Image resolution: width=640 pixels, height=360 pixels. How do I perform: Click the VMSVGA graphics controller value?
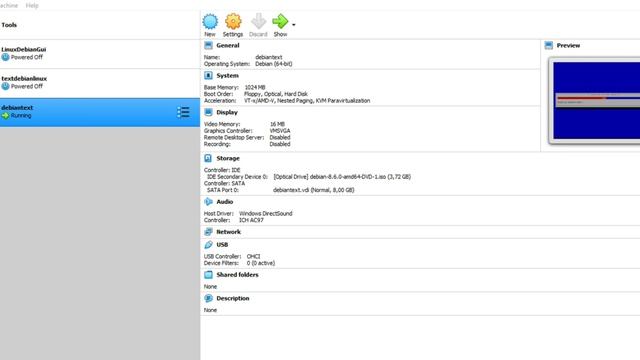[280, 131]
